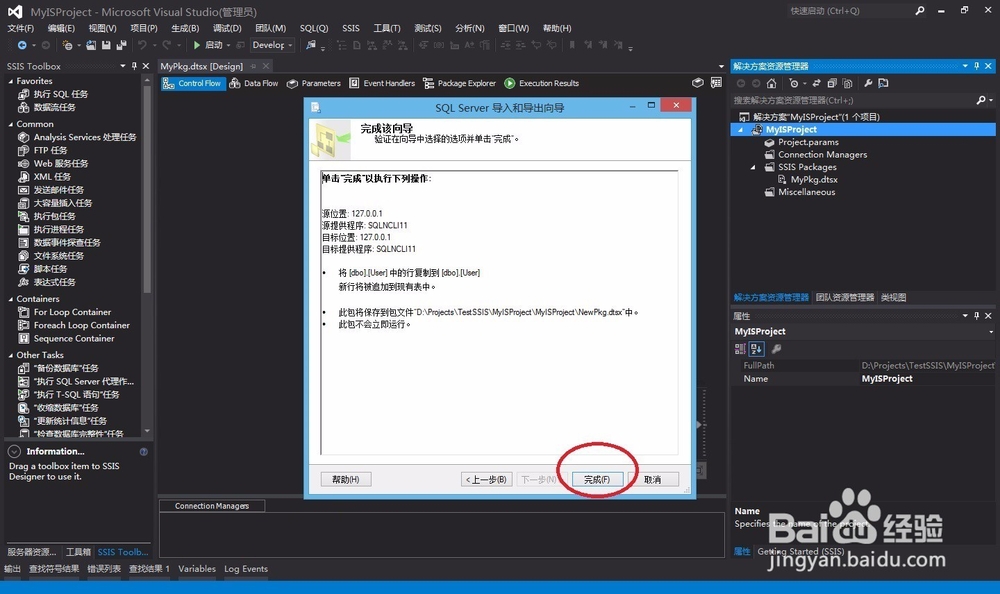1000x594 pixels.
Task: Click the Navigate Backward toolbar icon
Action: pos(22,45)
